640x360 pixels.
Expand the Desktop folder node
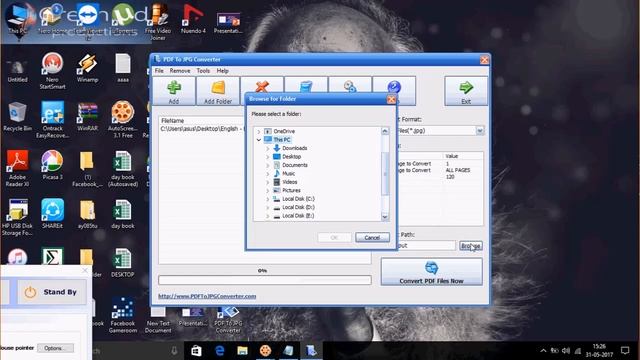pos(268,157)
